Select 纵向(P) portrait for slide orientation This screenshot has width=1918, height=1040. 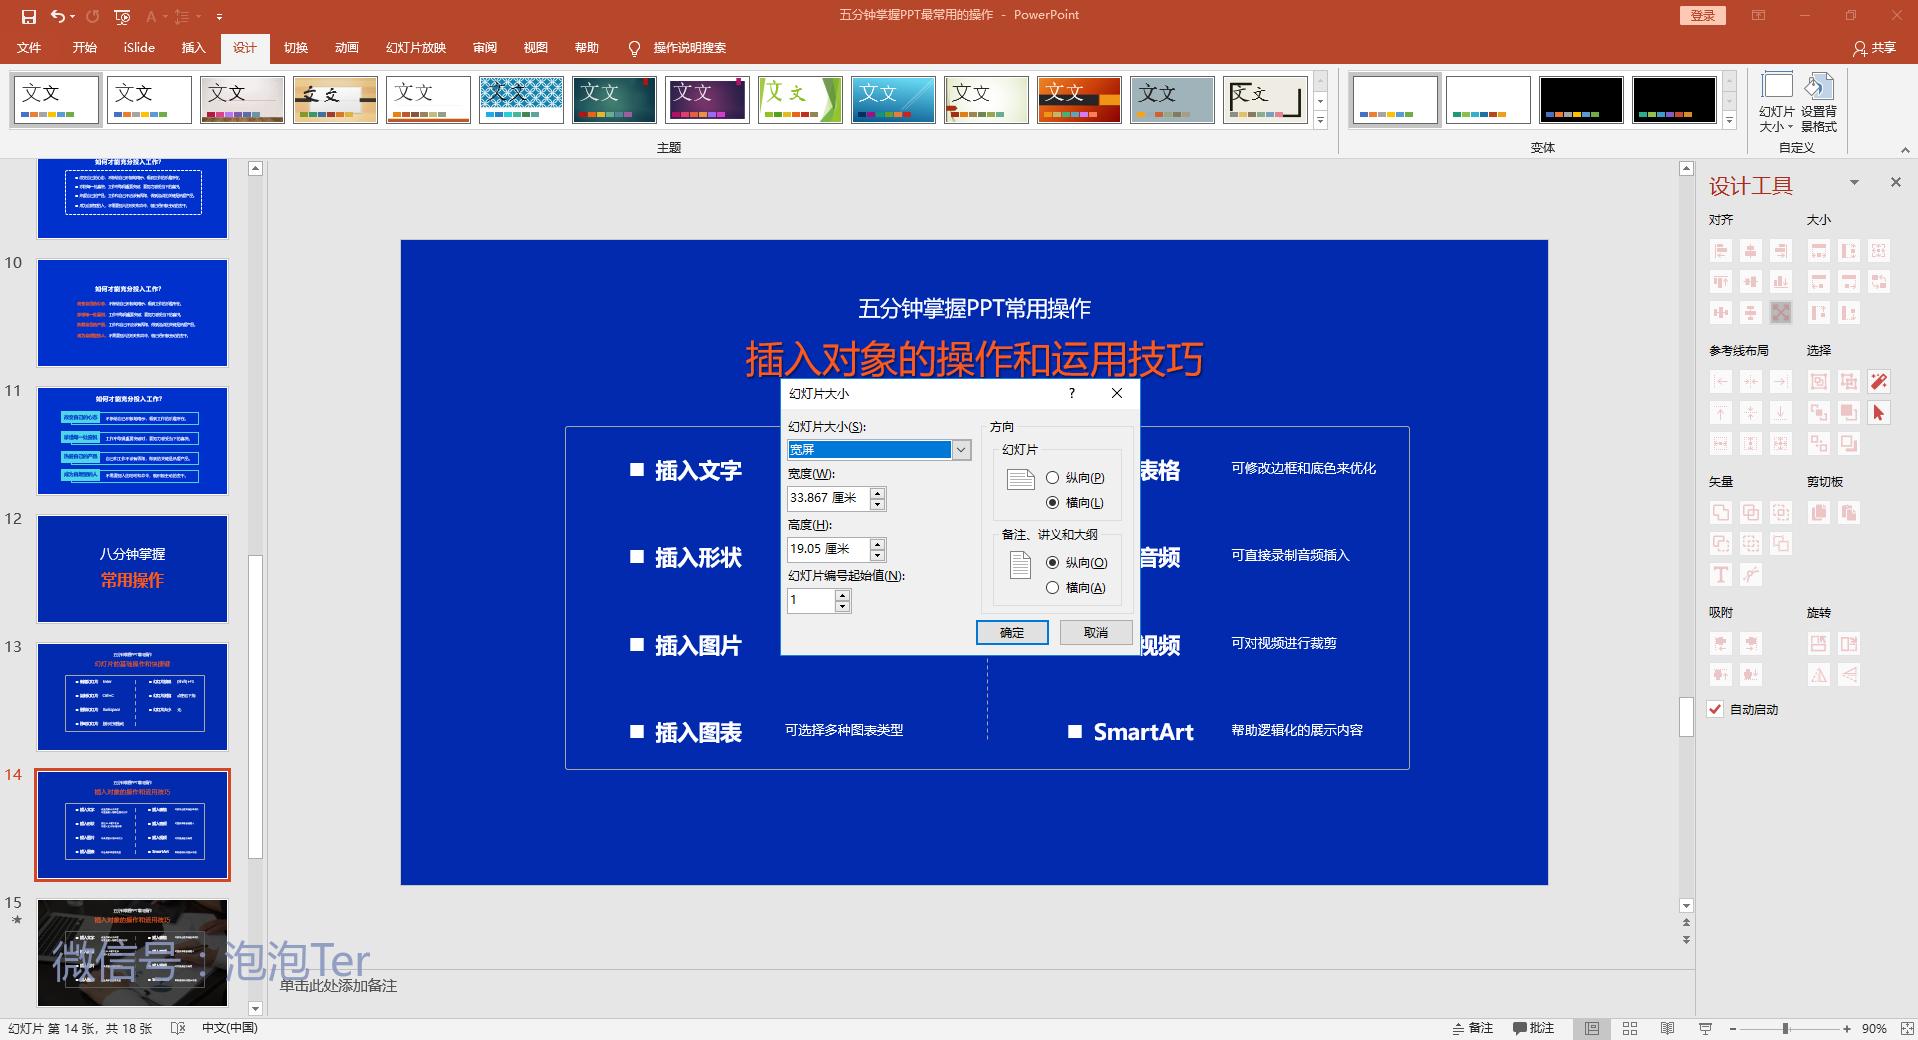click(1052, 478)
